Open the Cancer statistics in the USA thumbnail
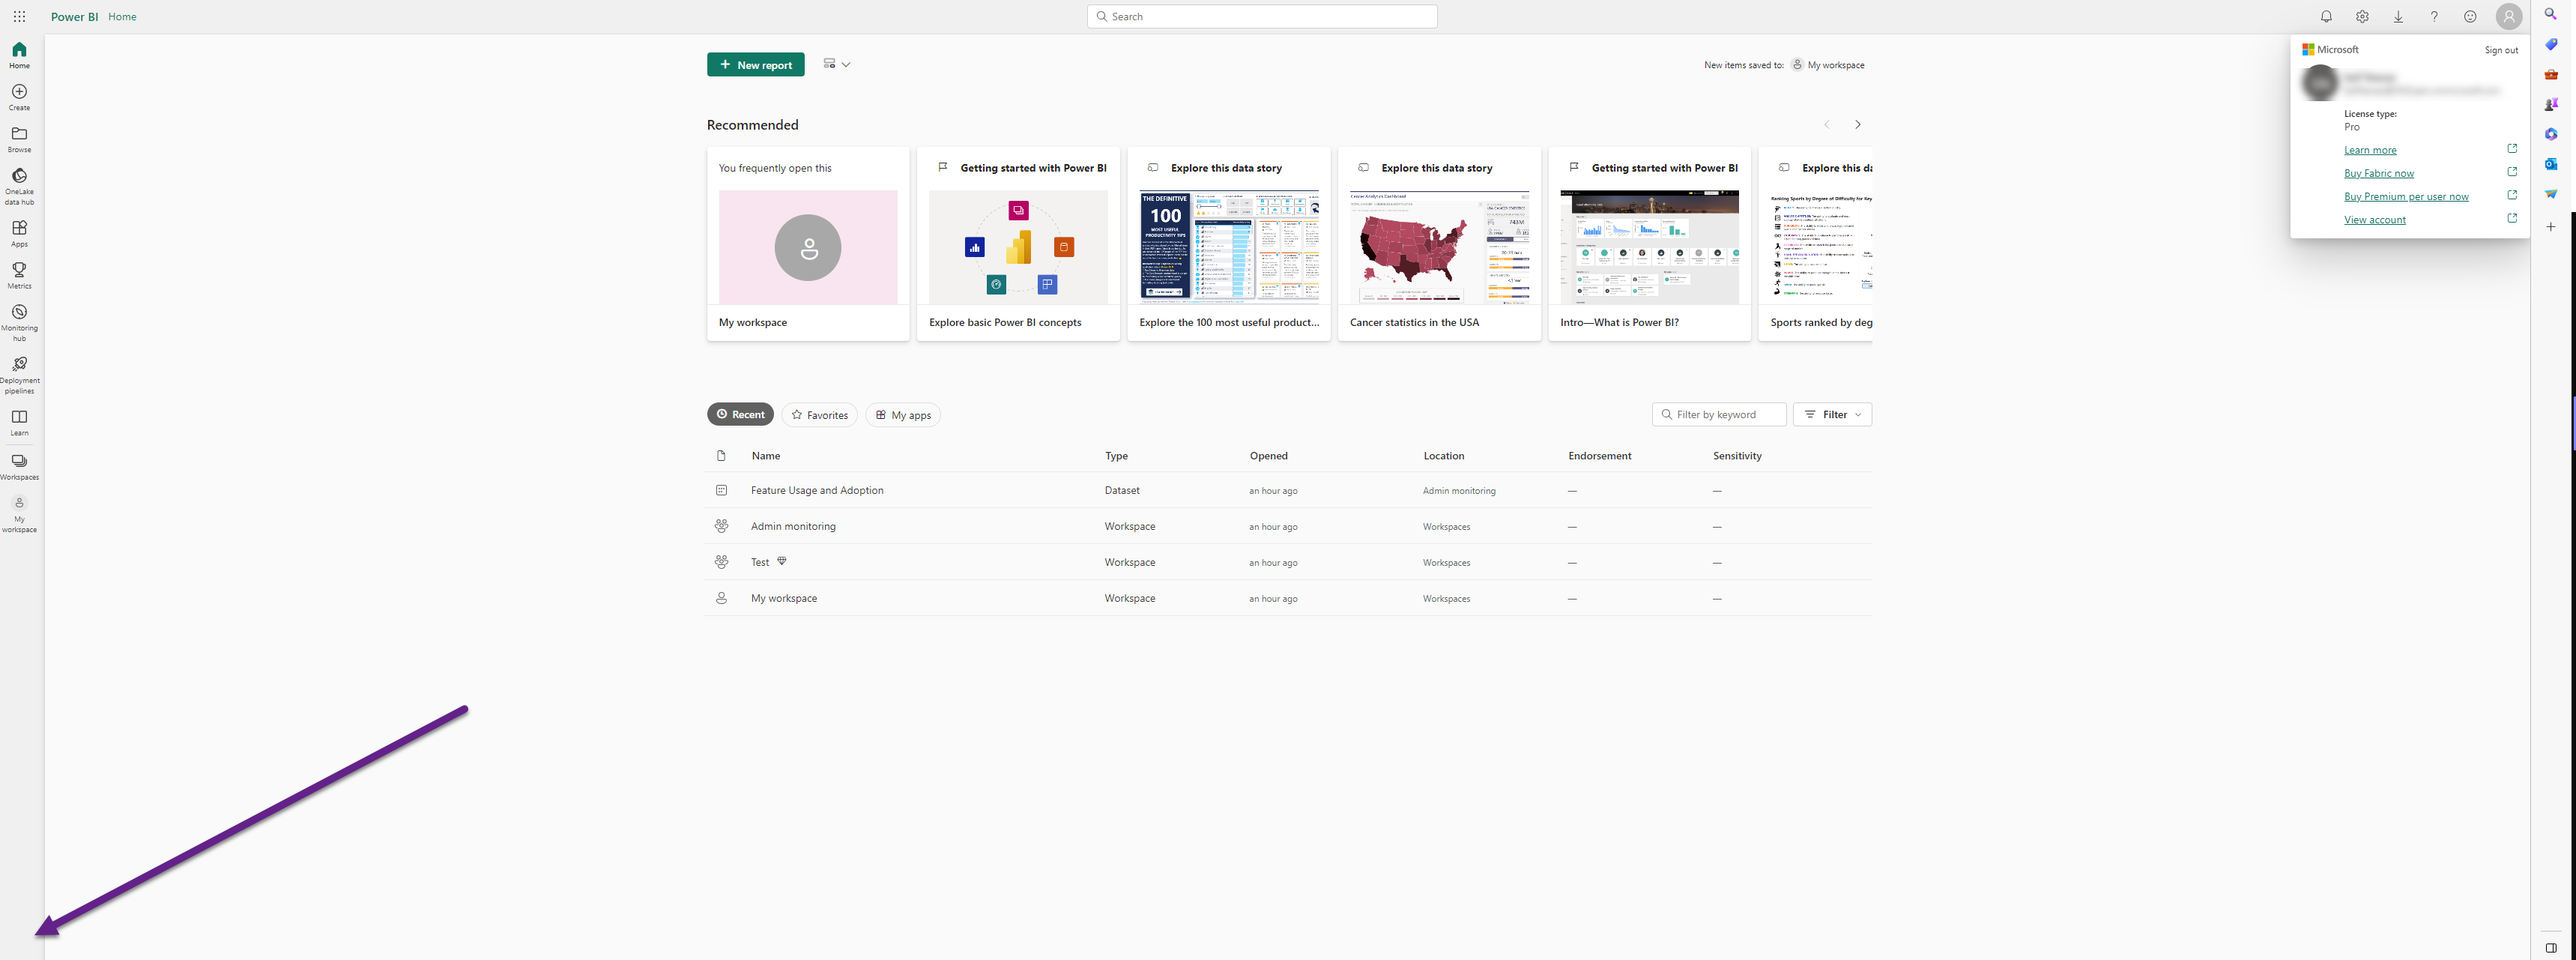This screenshot has height=960, width=2576. tap(1438, 247)
